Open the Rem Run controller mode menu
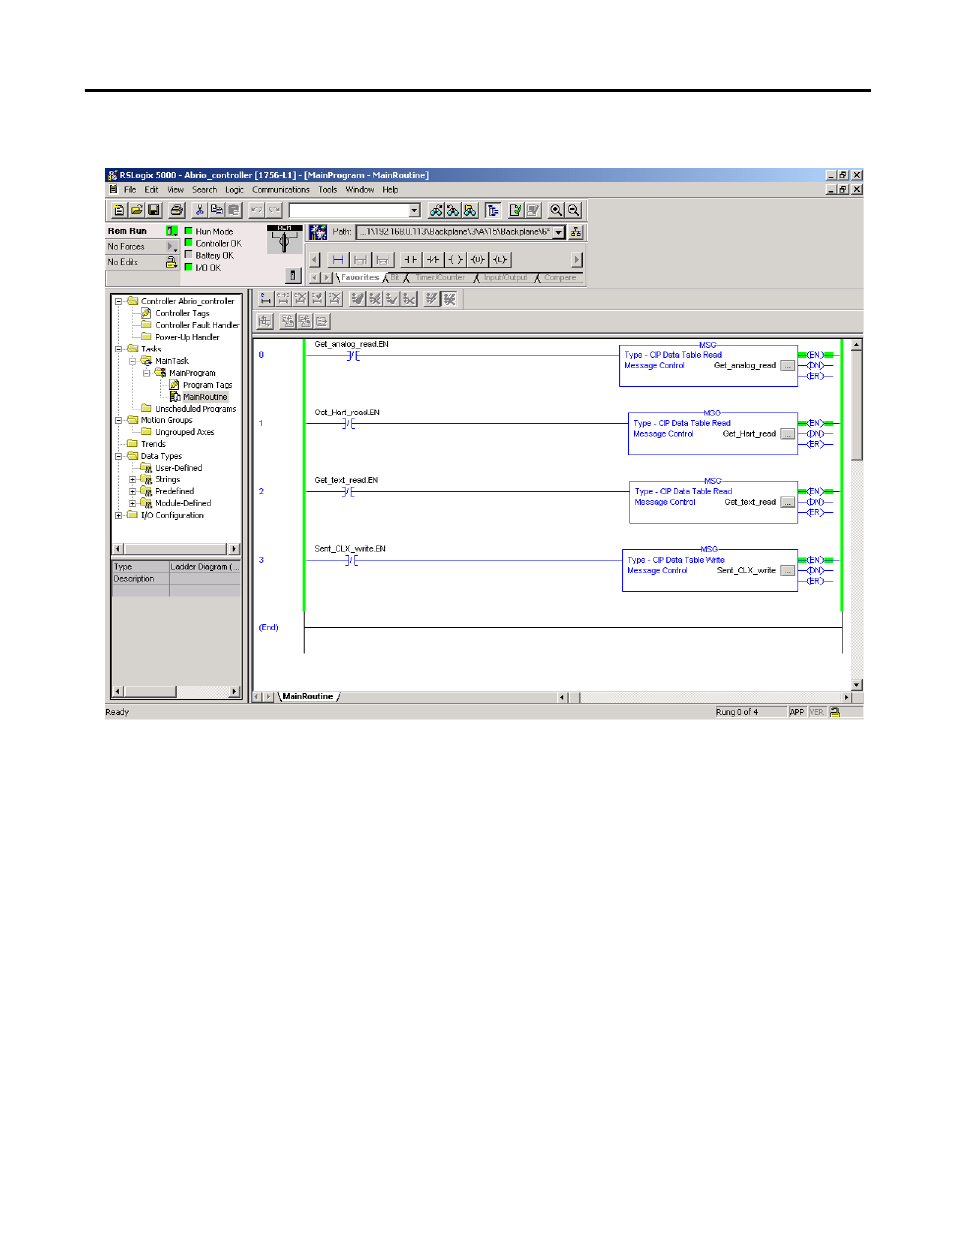 click(x=171, y=231)
